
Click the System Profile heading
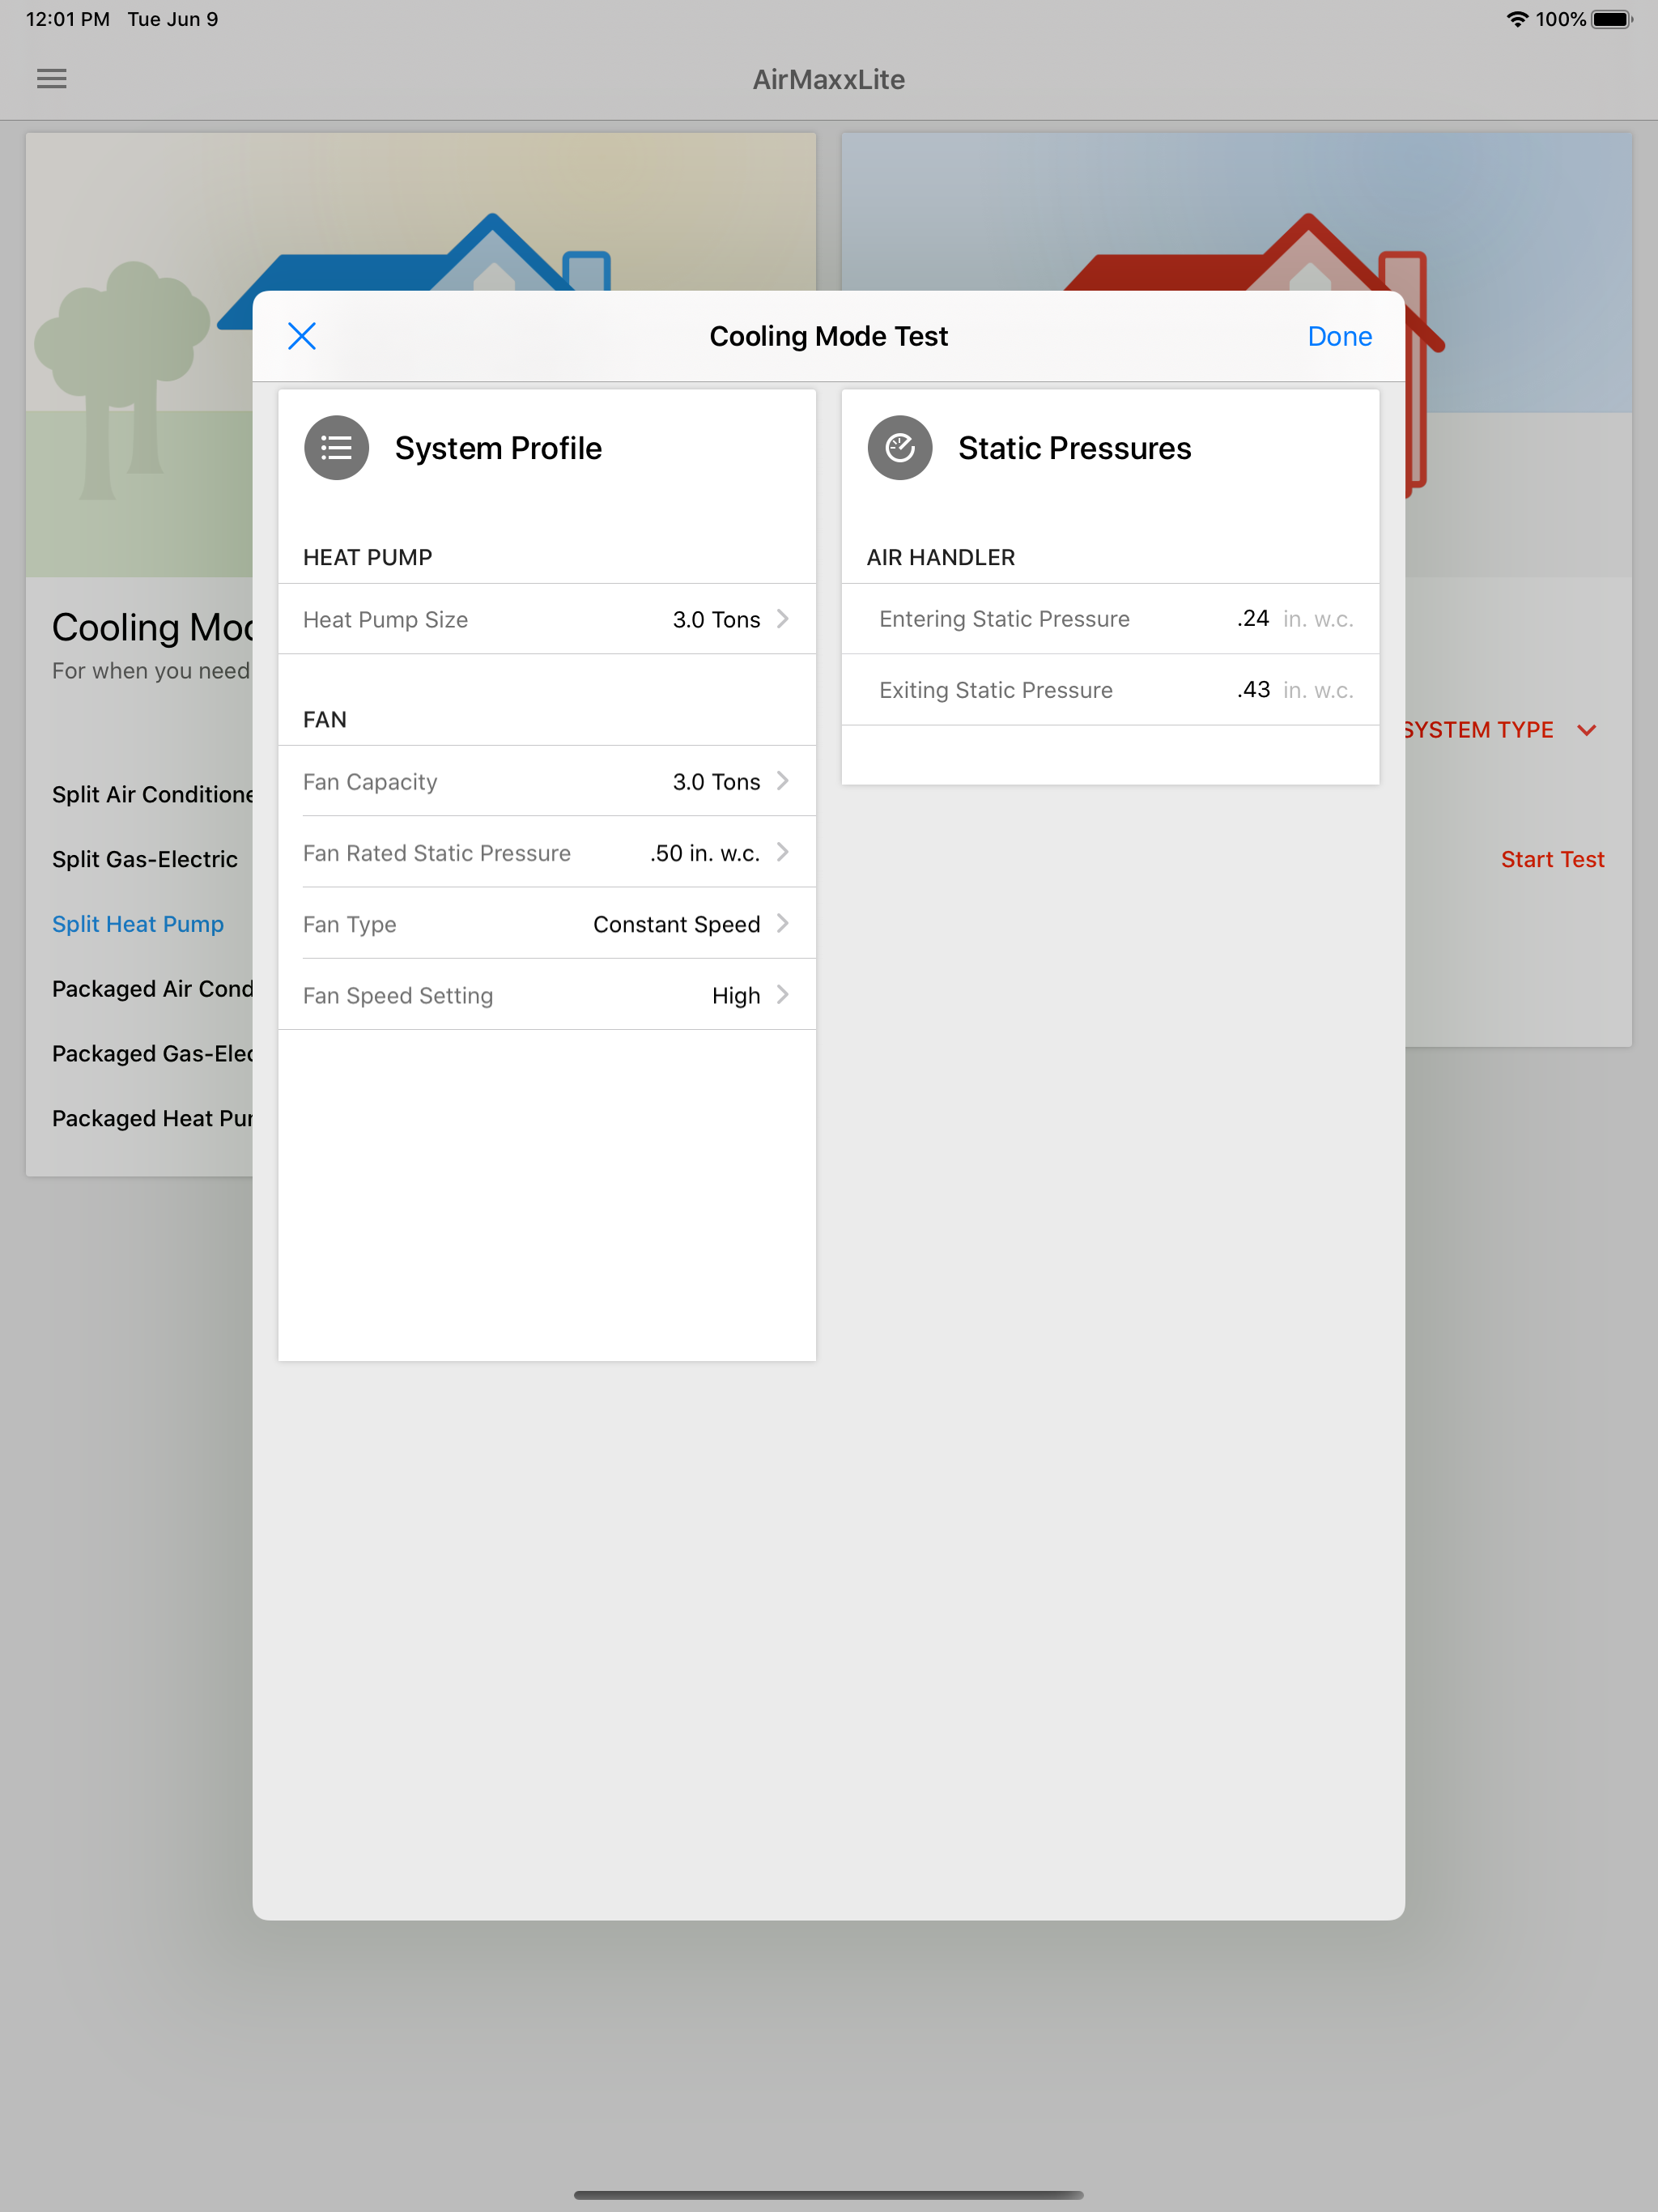[x=498, y=448]
